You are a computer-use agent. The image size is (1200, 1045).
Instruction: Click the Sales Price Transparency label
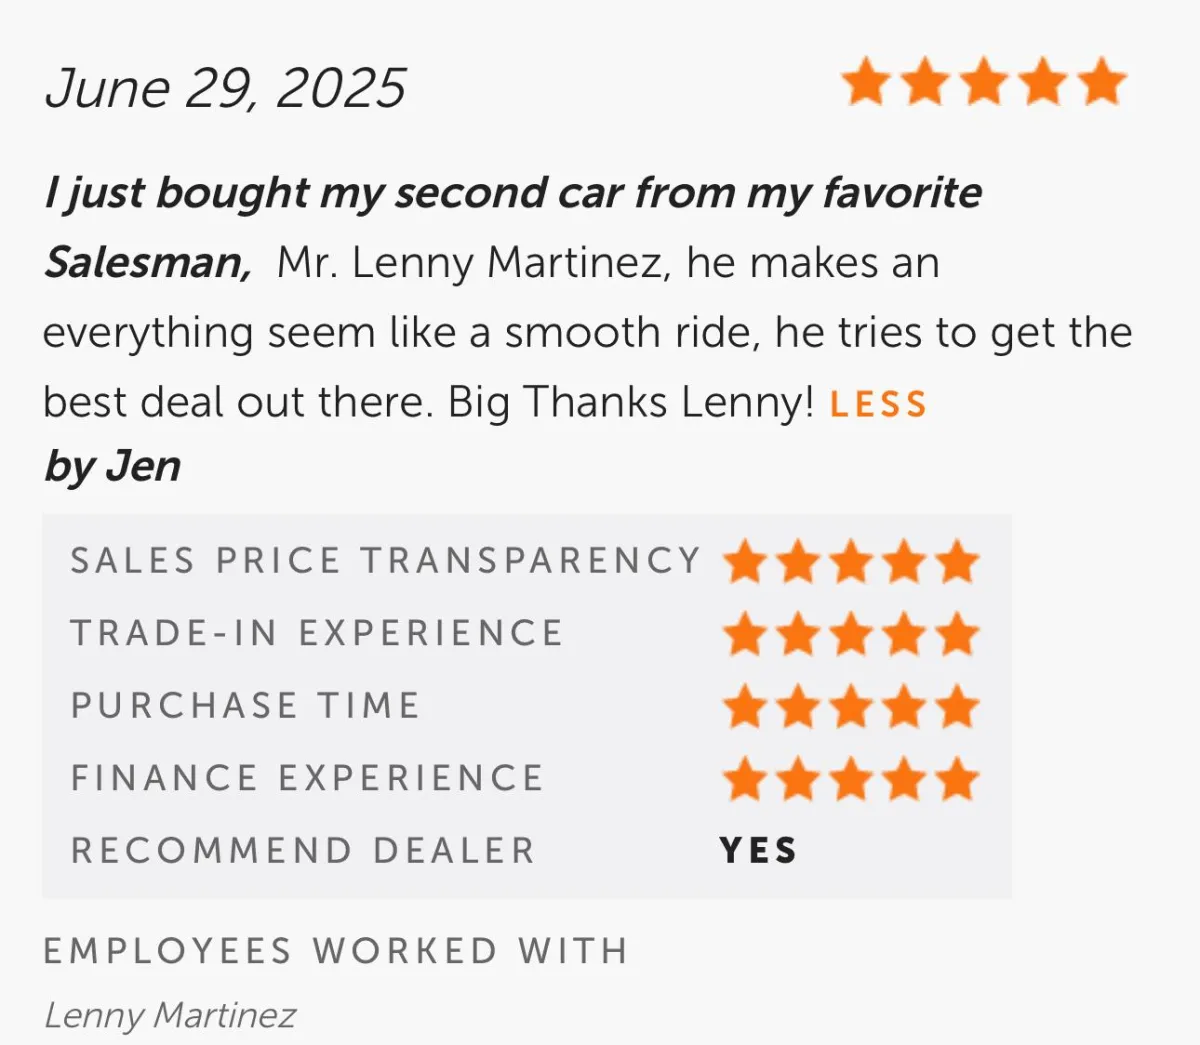[385, 560]
